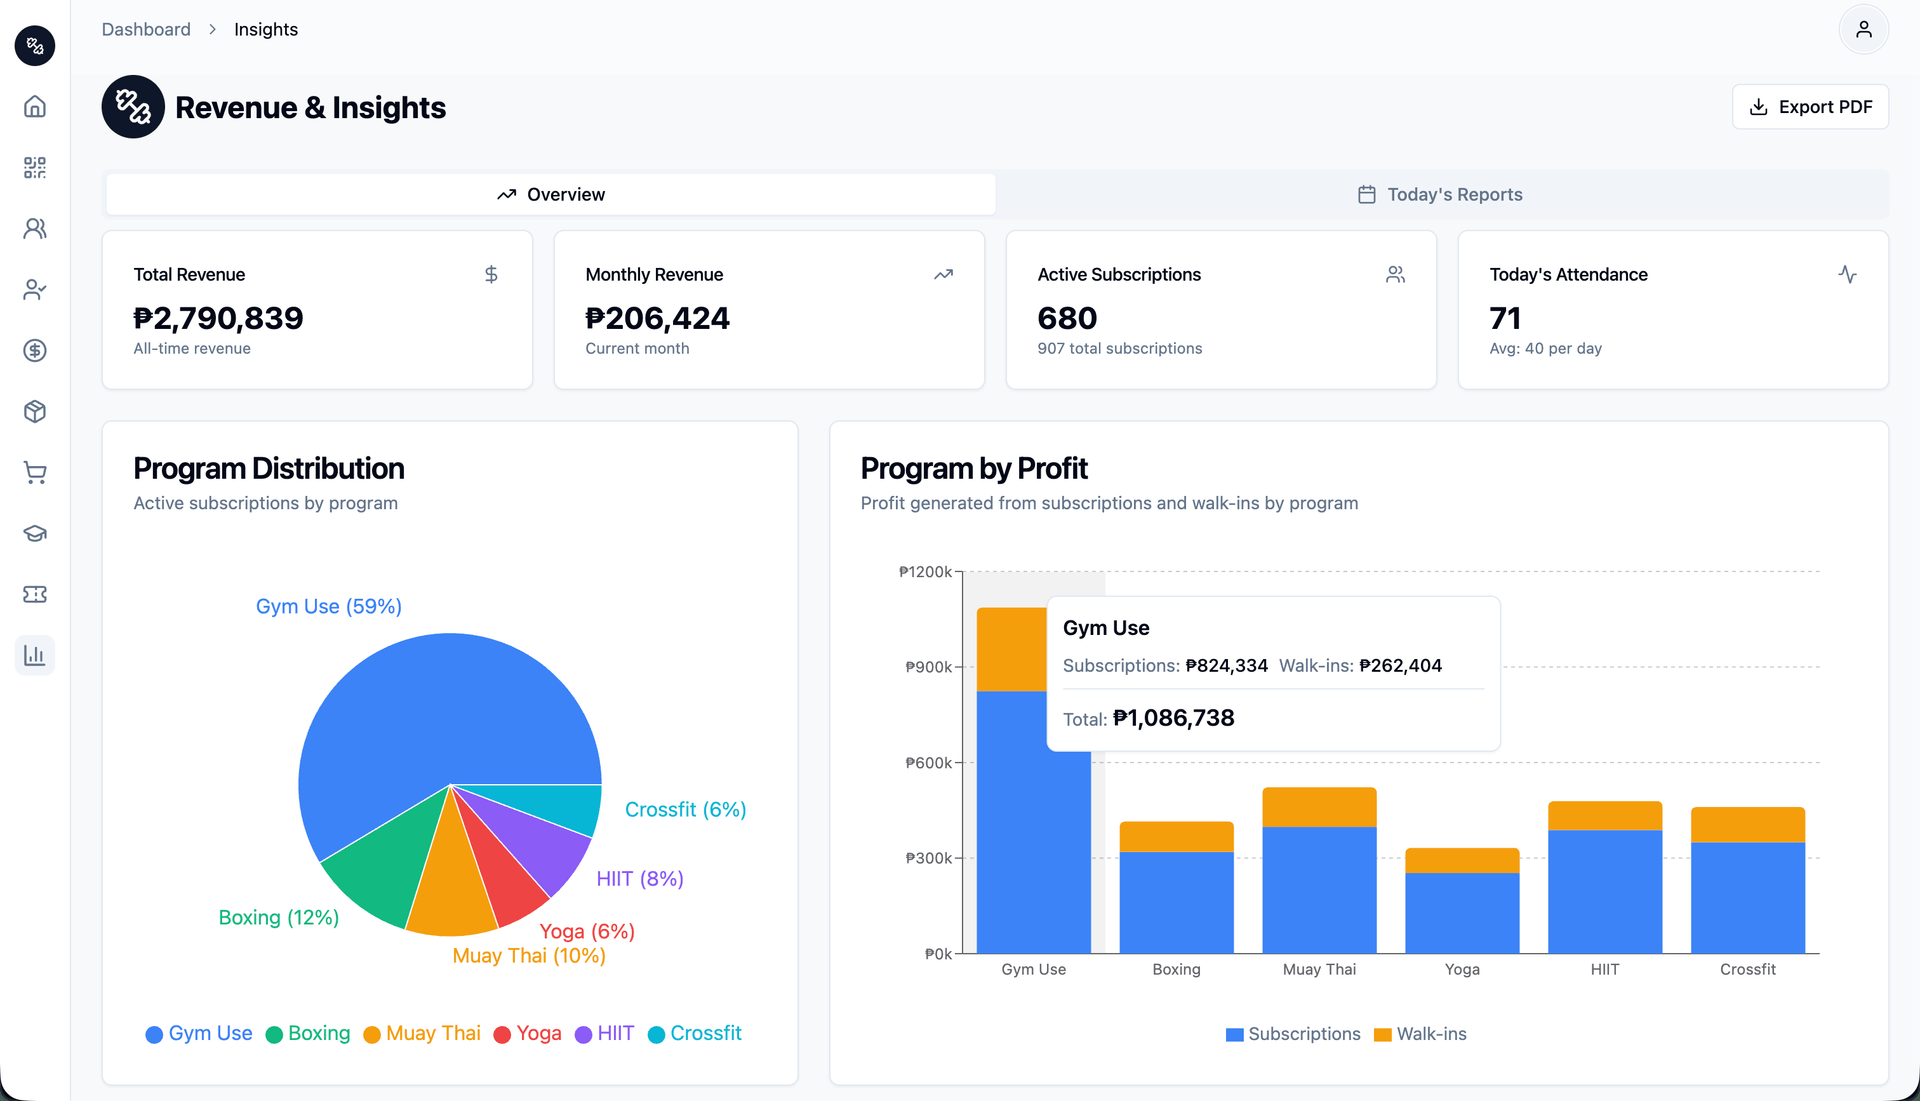1920x1101 pixels.
Task: Open the ticket voucher sidebar icon
Action: (x=35, y=595)
